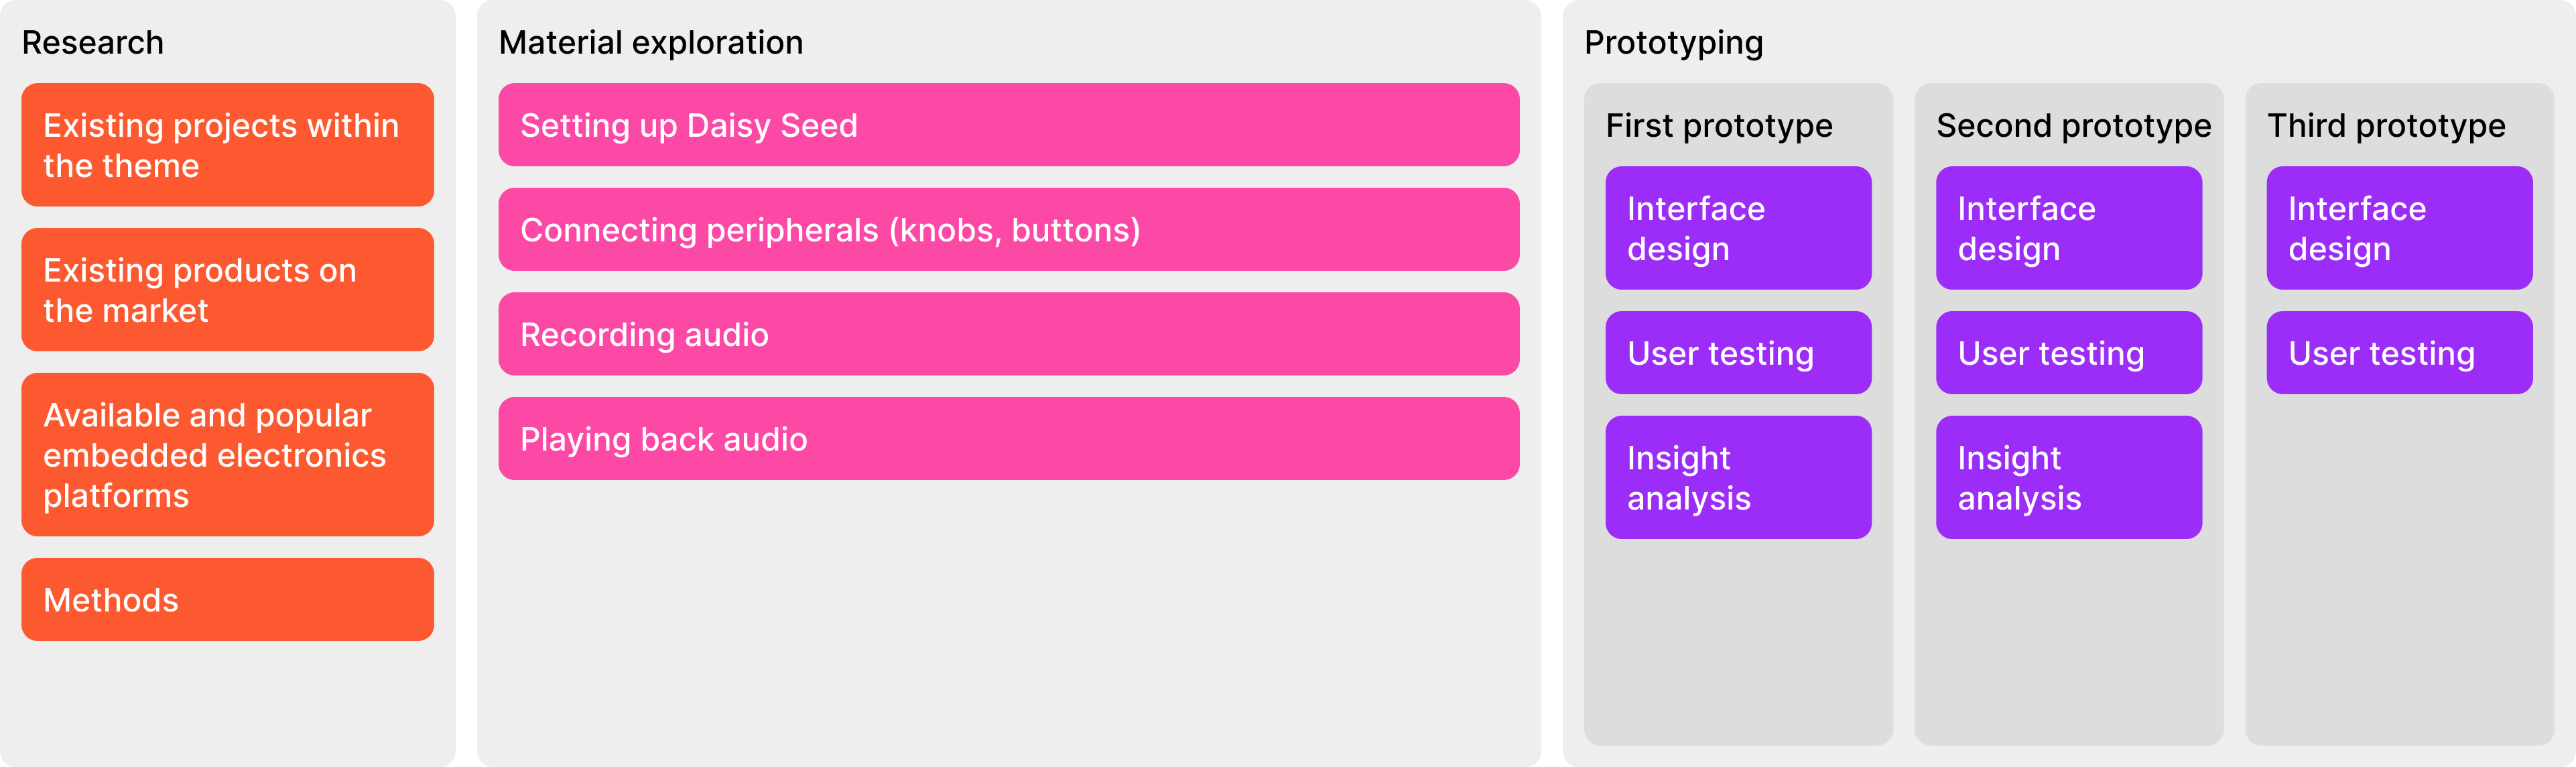The image size is (2576, 767).
Task: Click Interface design in First prototype column
Action: point(1738,228)
